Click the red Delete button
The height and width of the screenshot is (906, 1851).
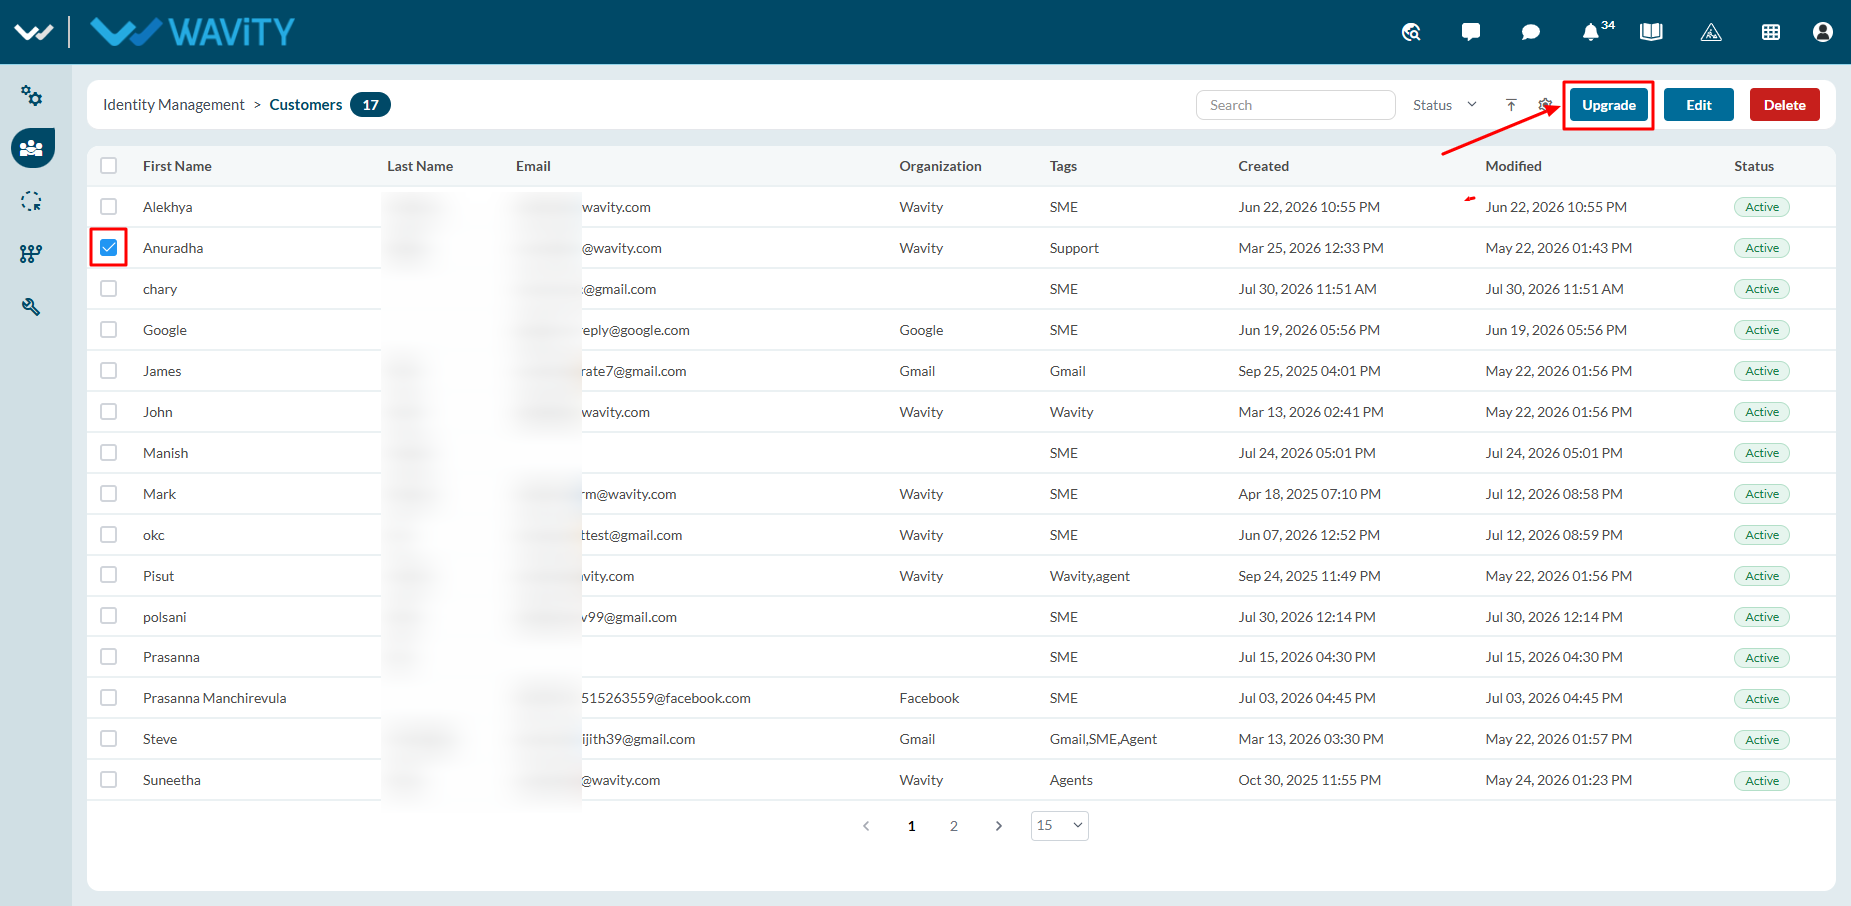click(1785, 105)
